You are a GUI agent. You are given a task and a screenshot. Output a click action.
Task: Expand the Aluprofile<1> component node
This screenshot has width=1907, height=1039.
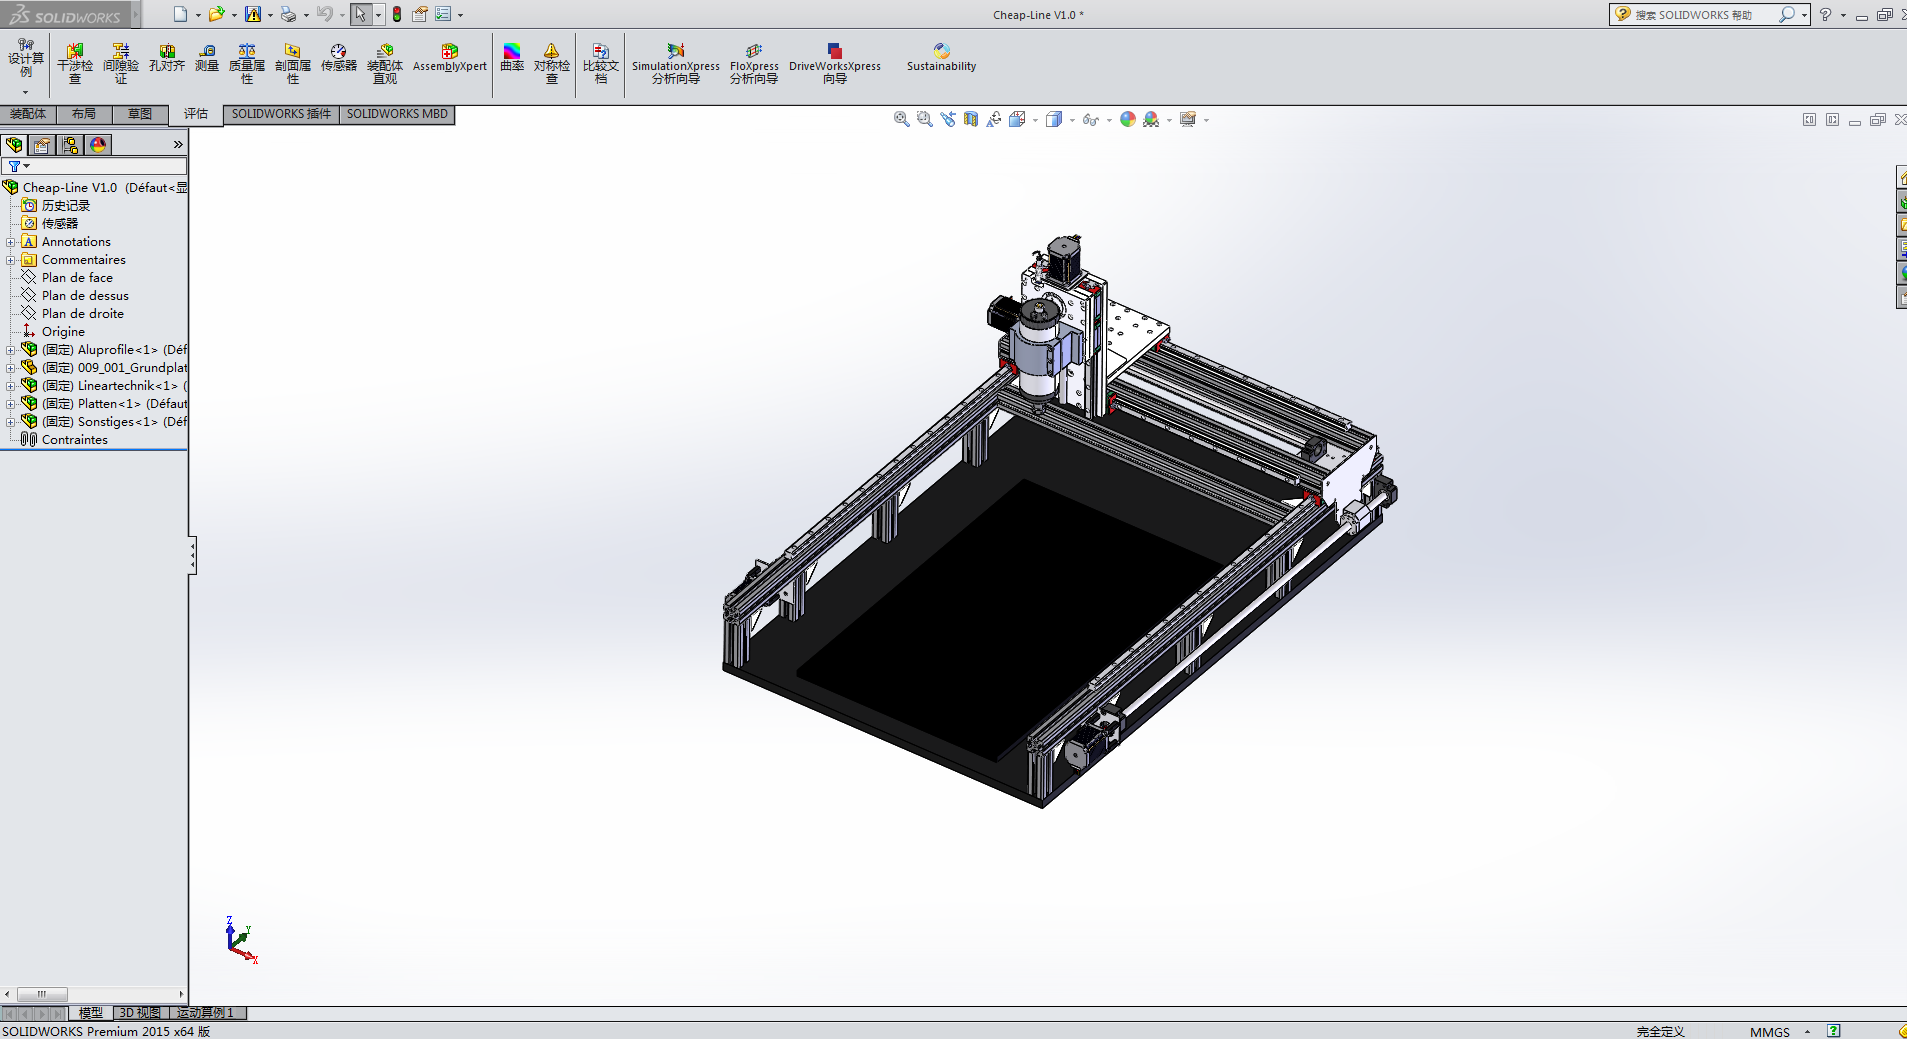[10, 350]
